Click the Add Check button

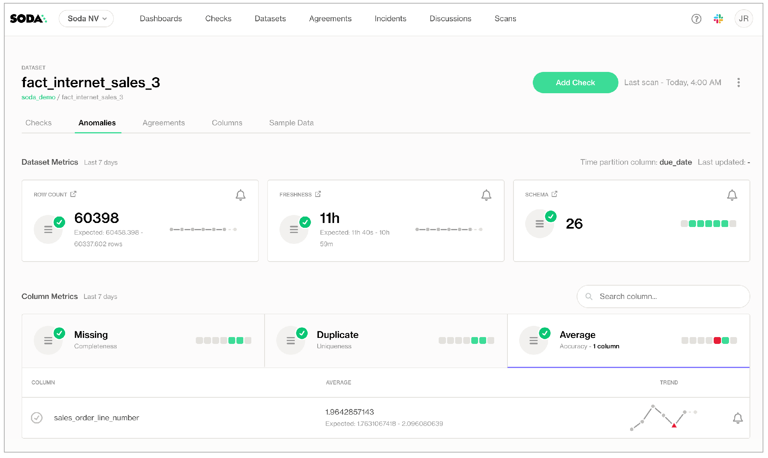pyautogui.click(x=575, y=82)
